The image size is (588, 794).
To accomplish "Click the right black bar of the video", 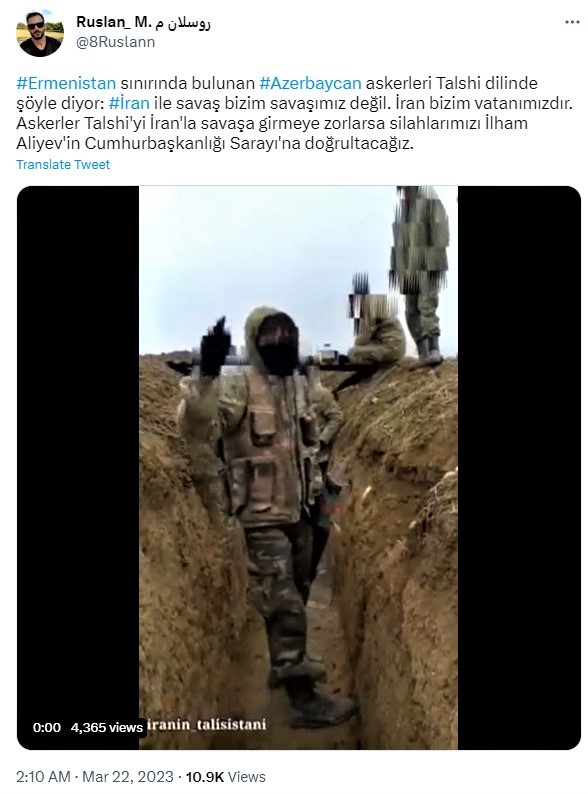I will point(519,467).
